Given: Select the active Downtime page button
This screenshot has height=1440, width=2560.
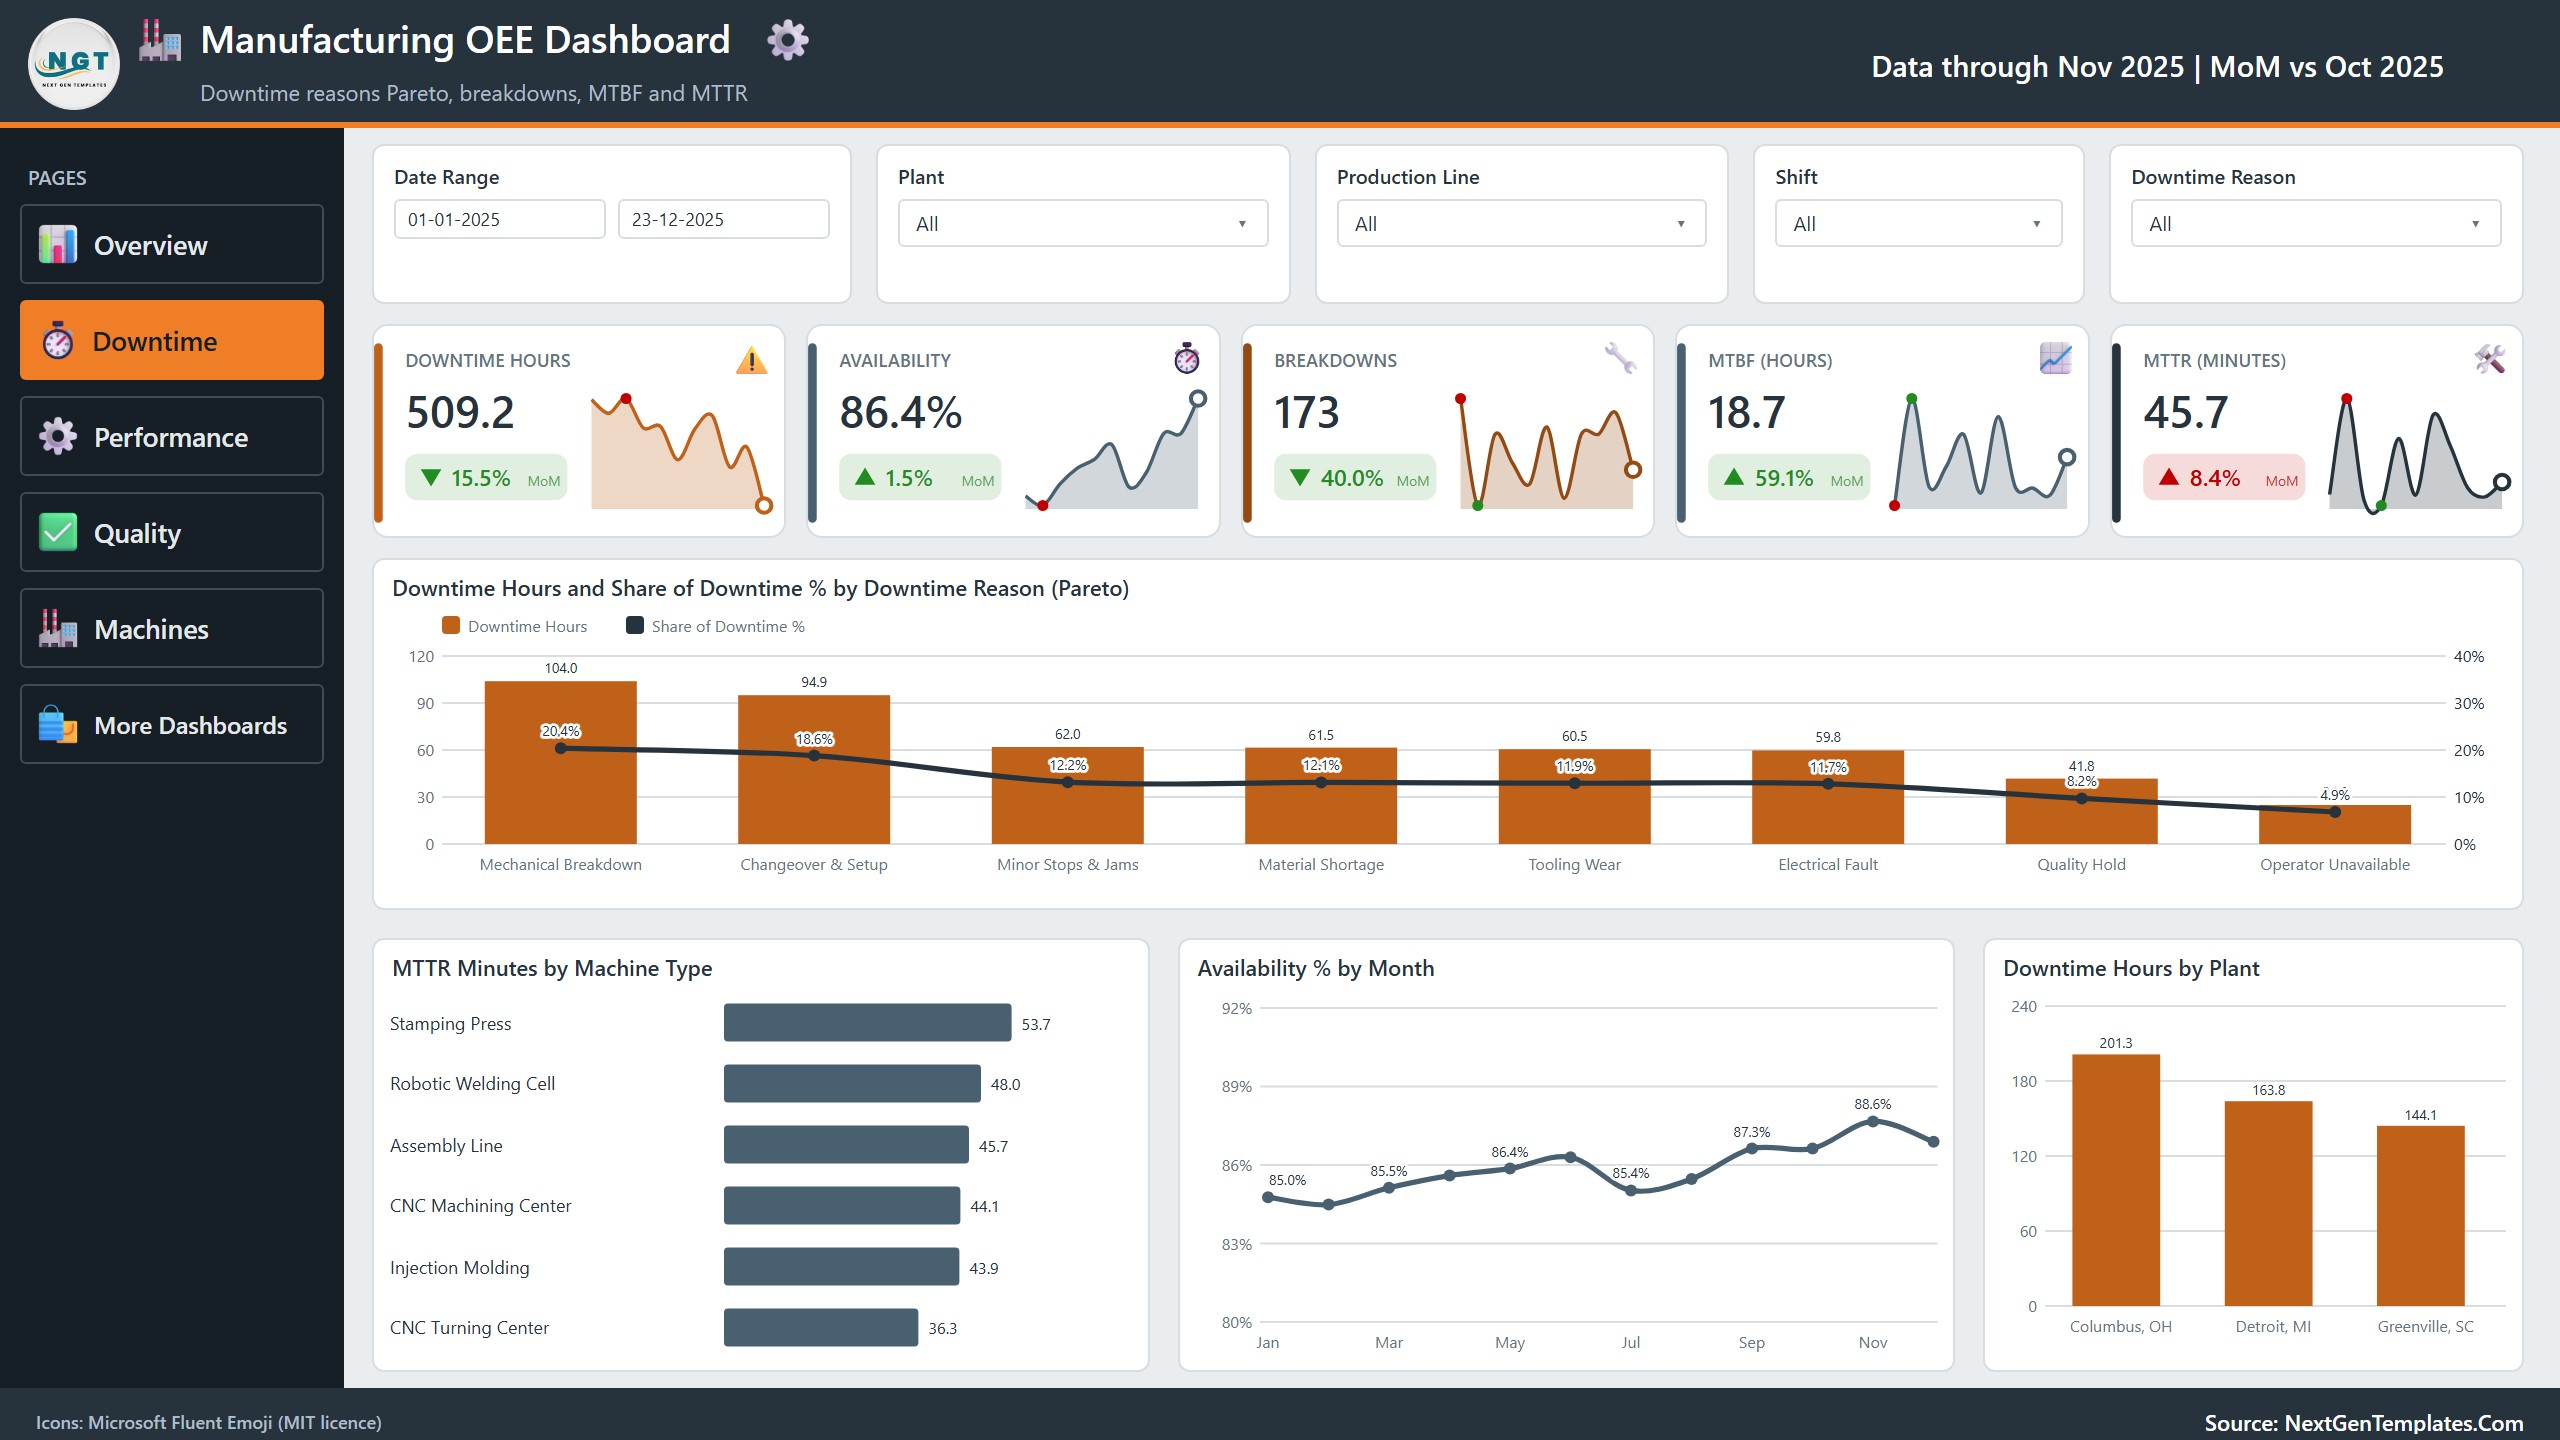Looking at the screenshot, I should (172, 340).
